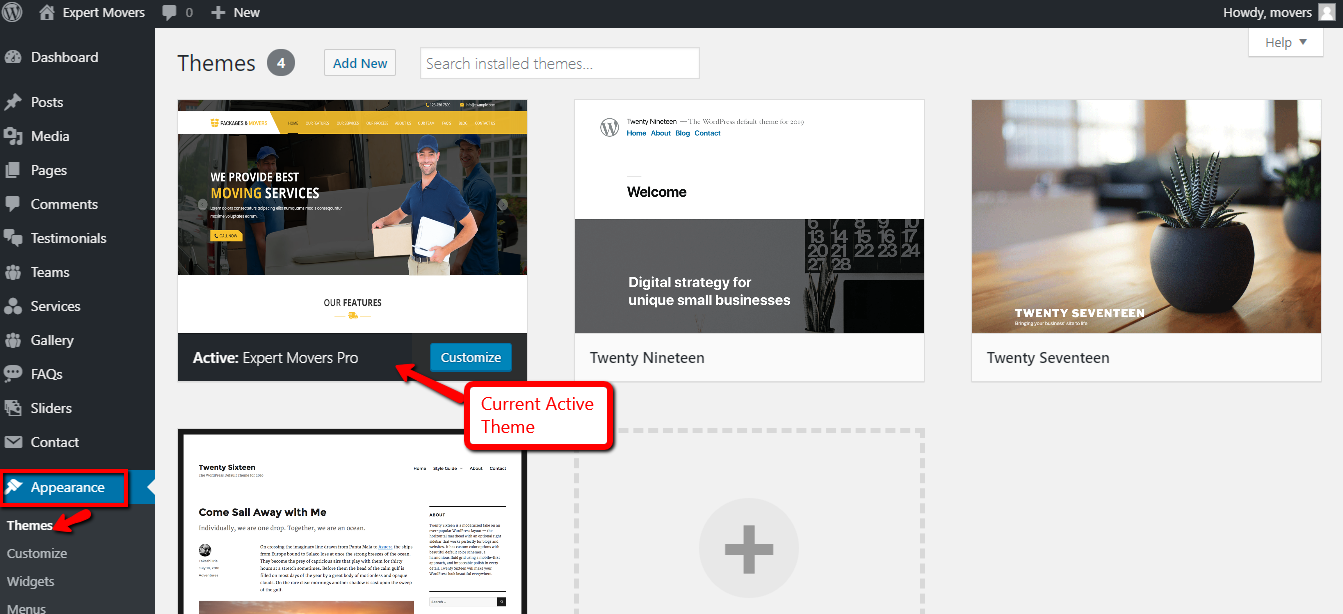Viewport: 1343px width, 614px height.
Task: Click the Twenty Nineteen theme name
Action: click(647, 358)
